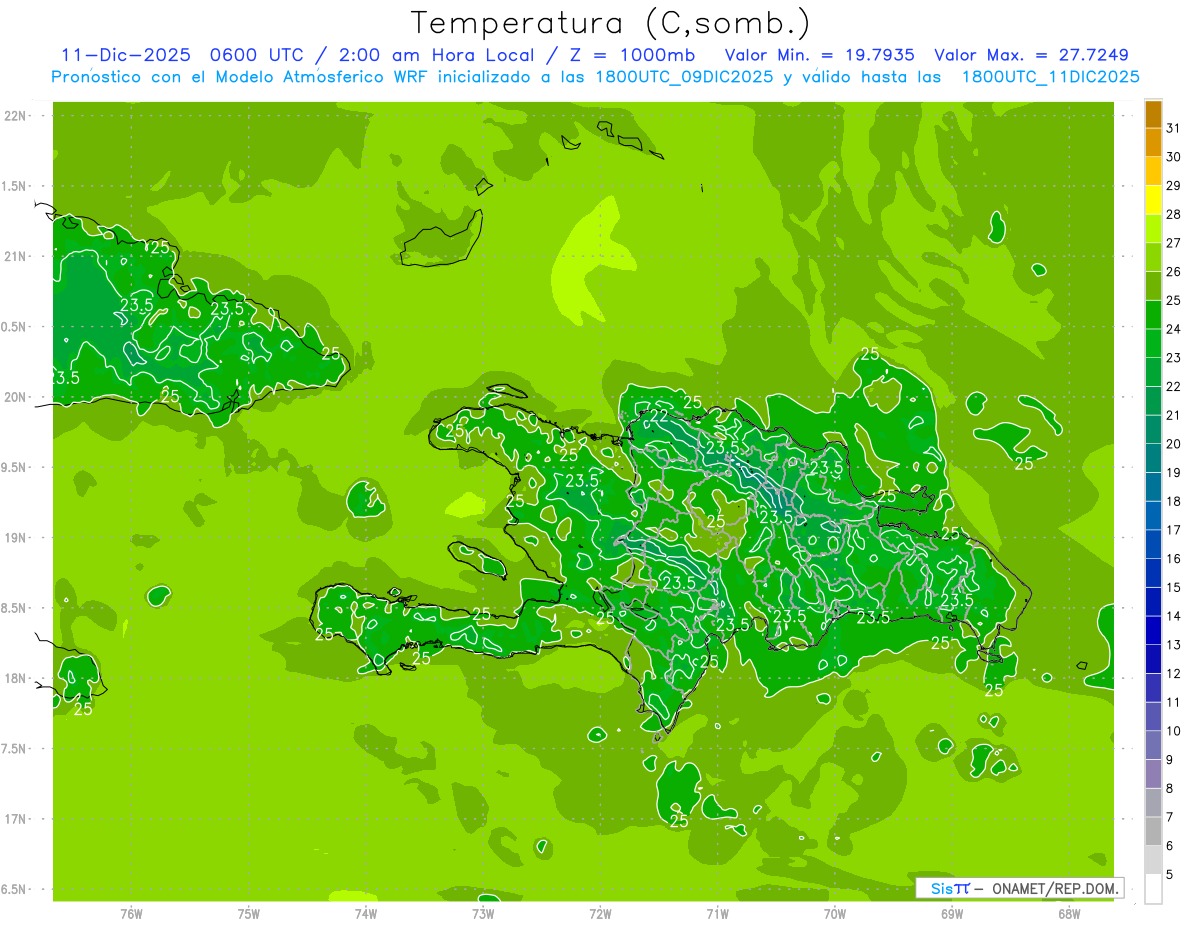Click the green legend band between 24 and 25
Viewport: 1200px width, 927px height.
pos(1153,314)
